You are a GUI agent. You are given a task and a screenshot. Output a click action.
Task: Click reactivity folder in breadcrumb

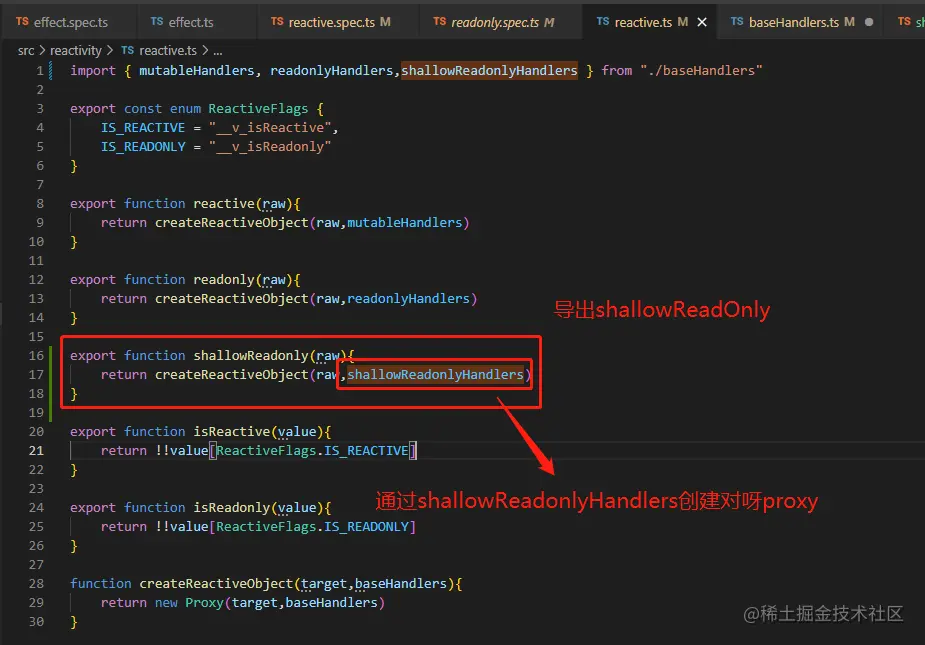click(x=76, y=51)
